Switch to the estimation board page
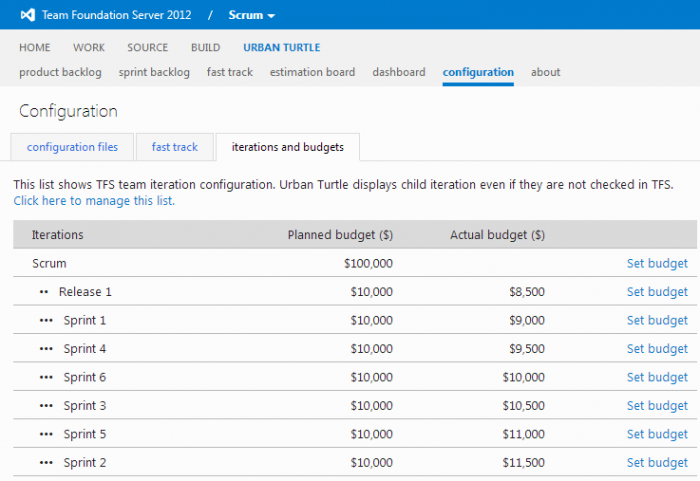This screenshot has height=481, width=700. (x=312, y=72)
